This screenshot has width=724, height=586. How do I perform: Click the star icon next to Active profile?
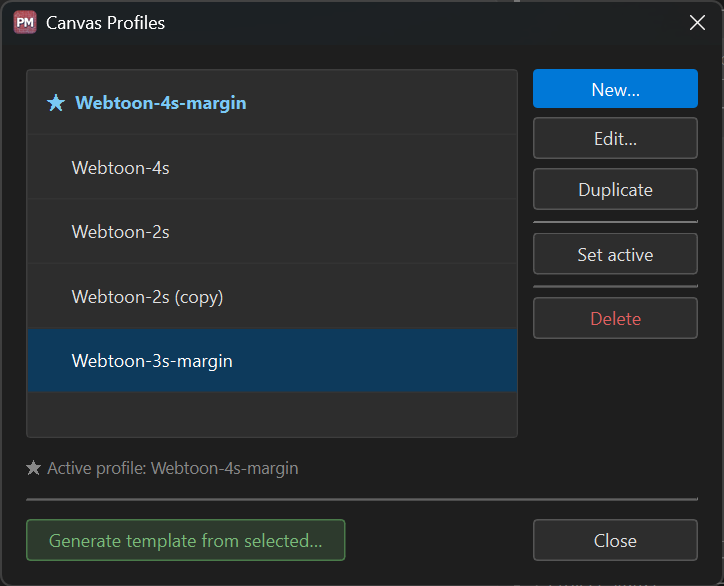pyautogui.click(x=33, y=468)
